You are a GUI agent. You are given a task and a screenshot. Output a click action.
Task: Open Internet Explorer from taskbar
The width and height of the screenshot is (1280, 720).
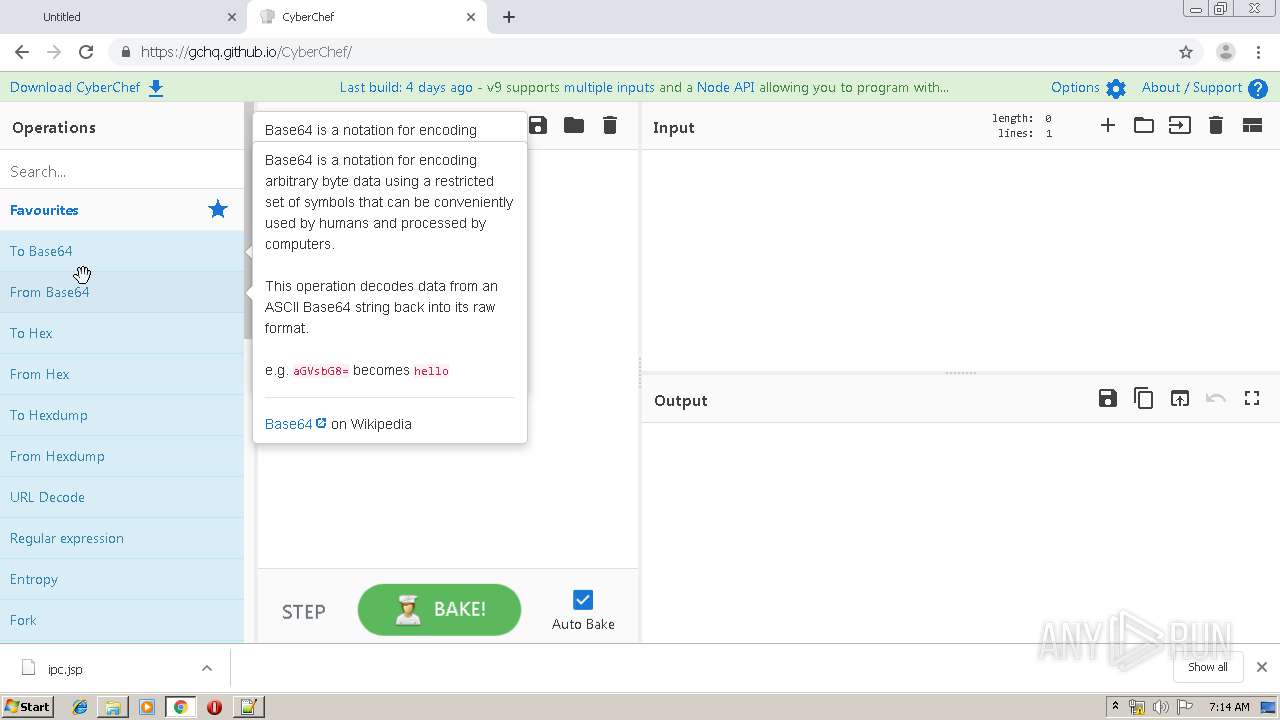pyautogui.click(x=80, y=707)
